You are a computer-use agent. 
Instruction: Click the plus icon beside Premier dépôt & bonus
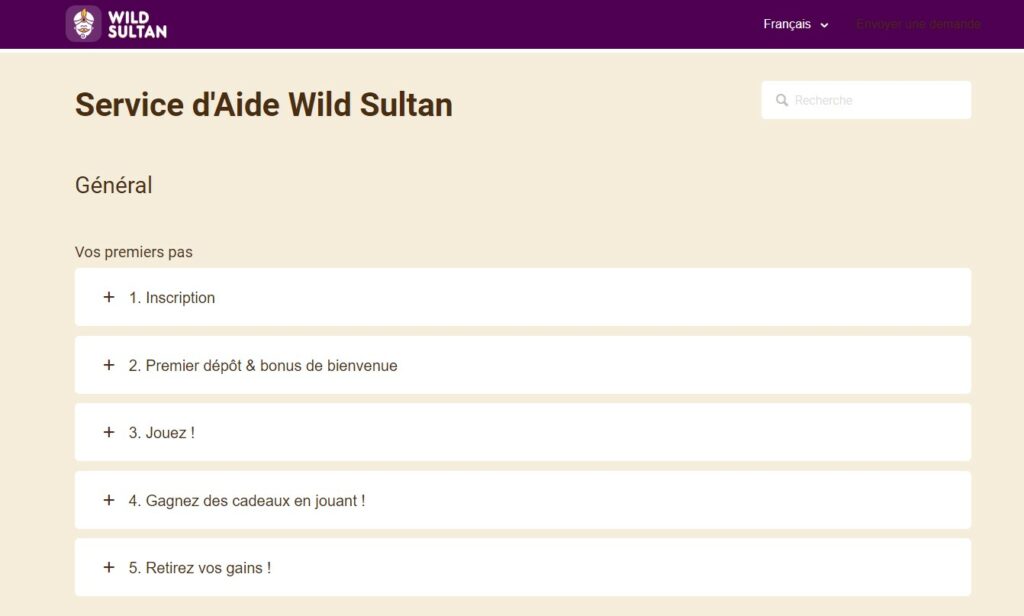click(x=109, y=365)
